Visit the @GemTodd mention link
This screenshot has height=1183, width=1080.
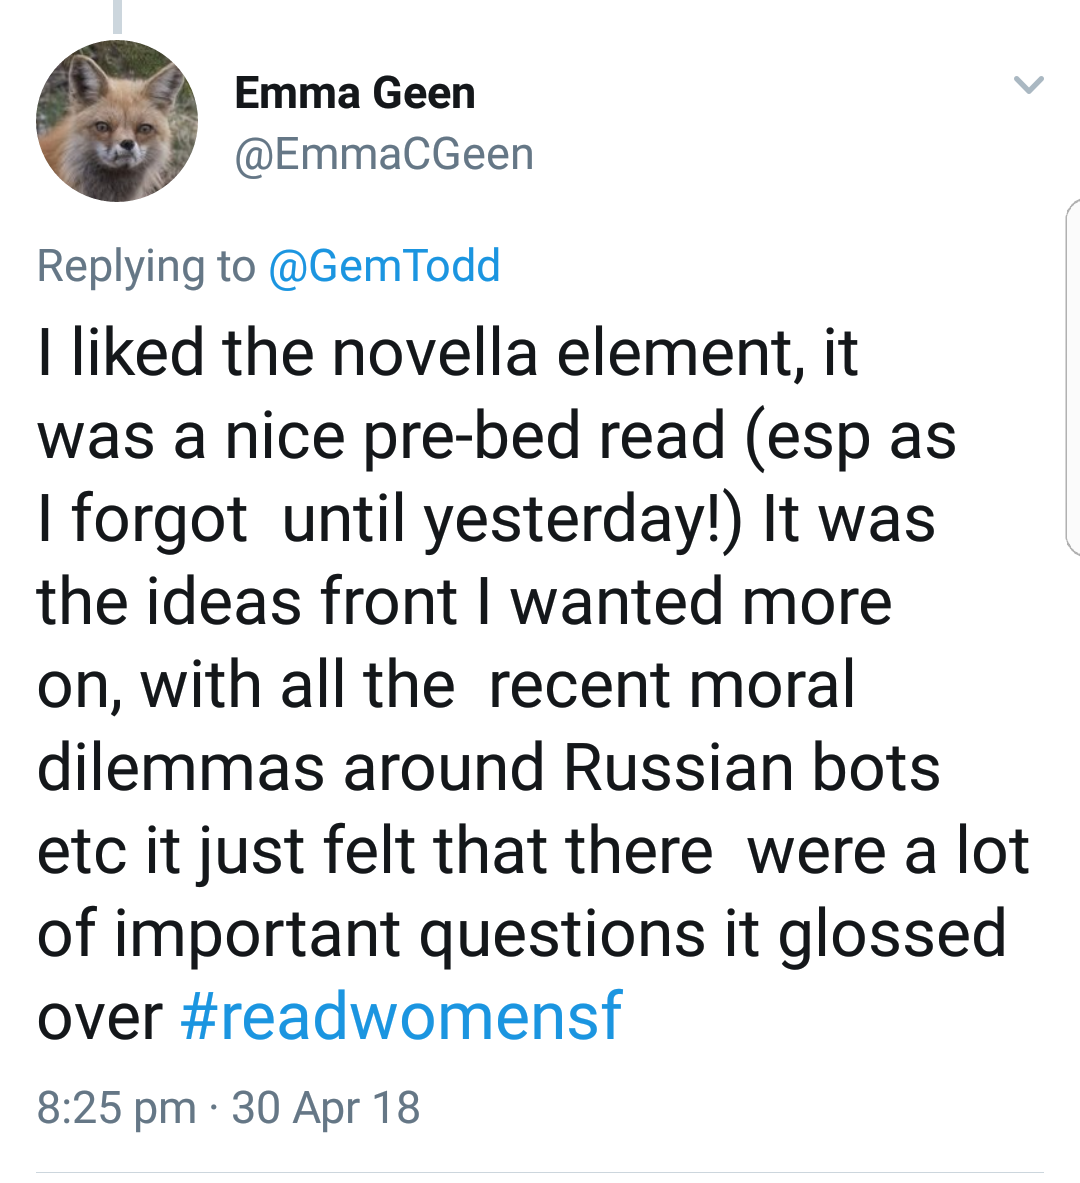pyautogui.click(x=384, y=266)
